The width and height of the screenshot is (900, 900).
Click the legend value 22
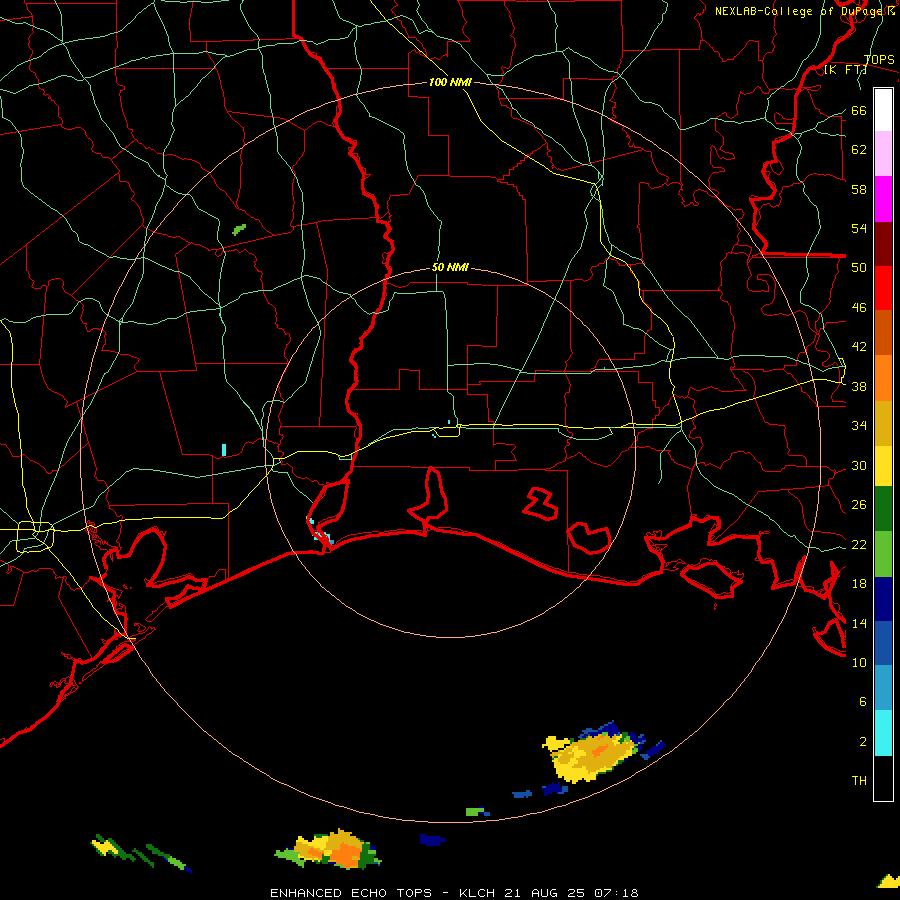(859, 544)
